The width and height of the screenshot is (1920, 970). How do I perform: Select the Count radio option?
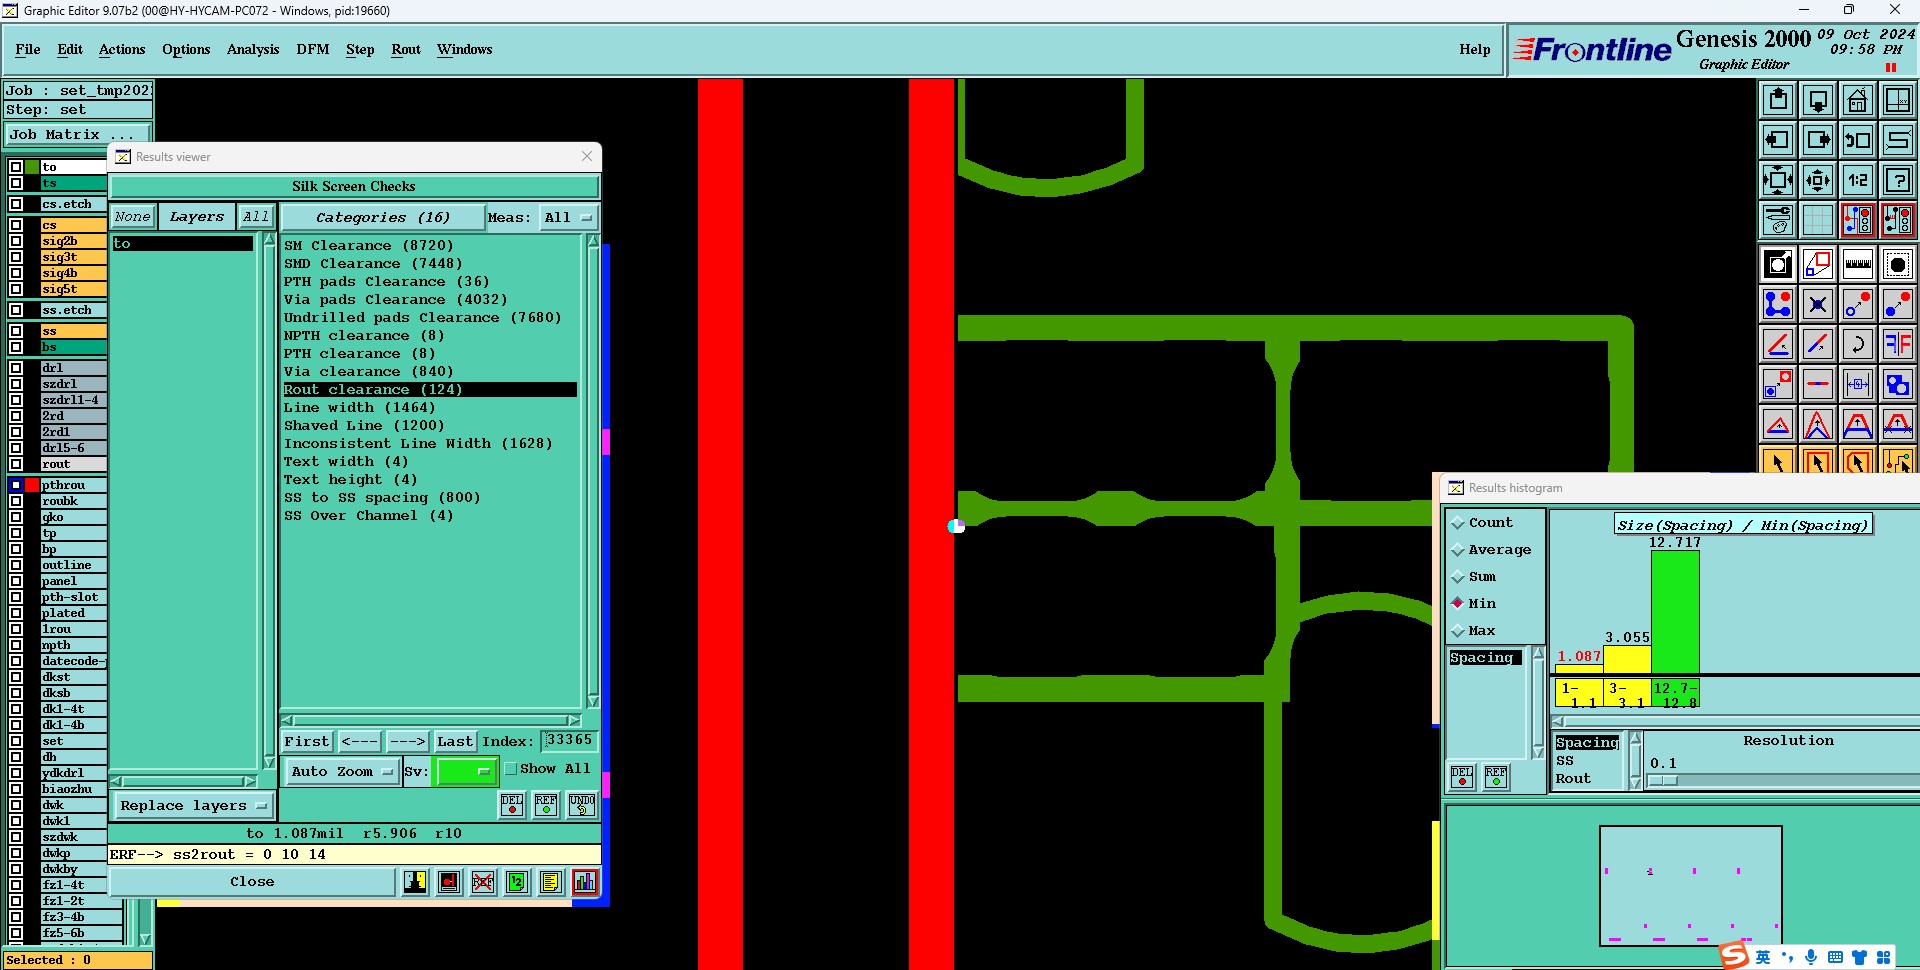pyautogui.click(x=1458, y=523)
